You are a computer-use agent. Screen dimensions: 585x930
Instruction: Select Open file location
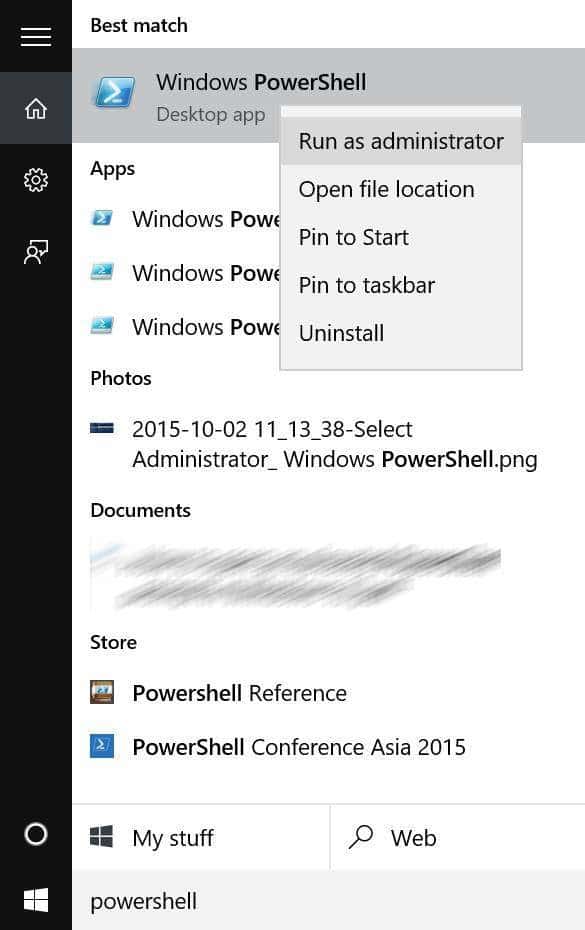pyautogui.click(x=401, y=189)
